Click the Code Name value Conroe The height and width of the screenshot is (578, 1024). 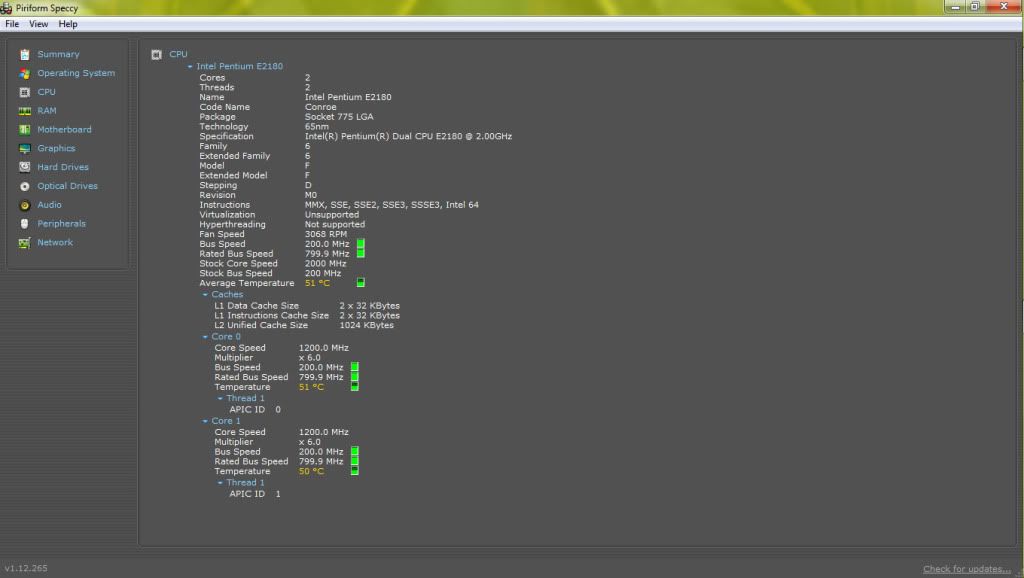pyautogui.click(x=321, y=107)
